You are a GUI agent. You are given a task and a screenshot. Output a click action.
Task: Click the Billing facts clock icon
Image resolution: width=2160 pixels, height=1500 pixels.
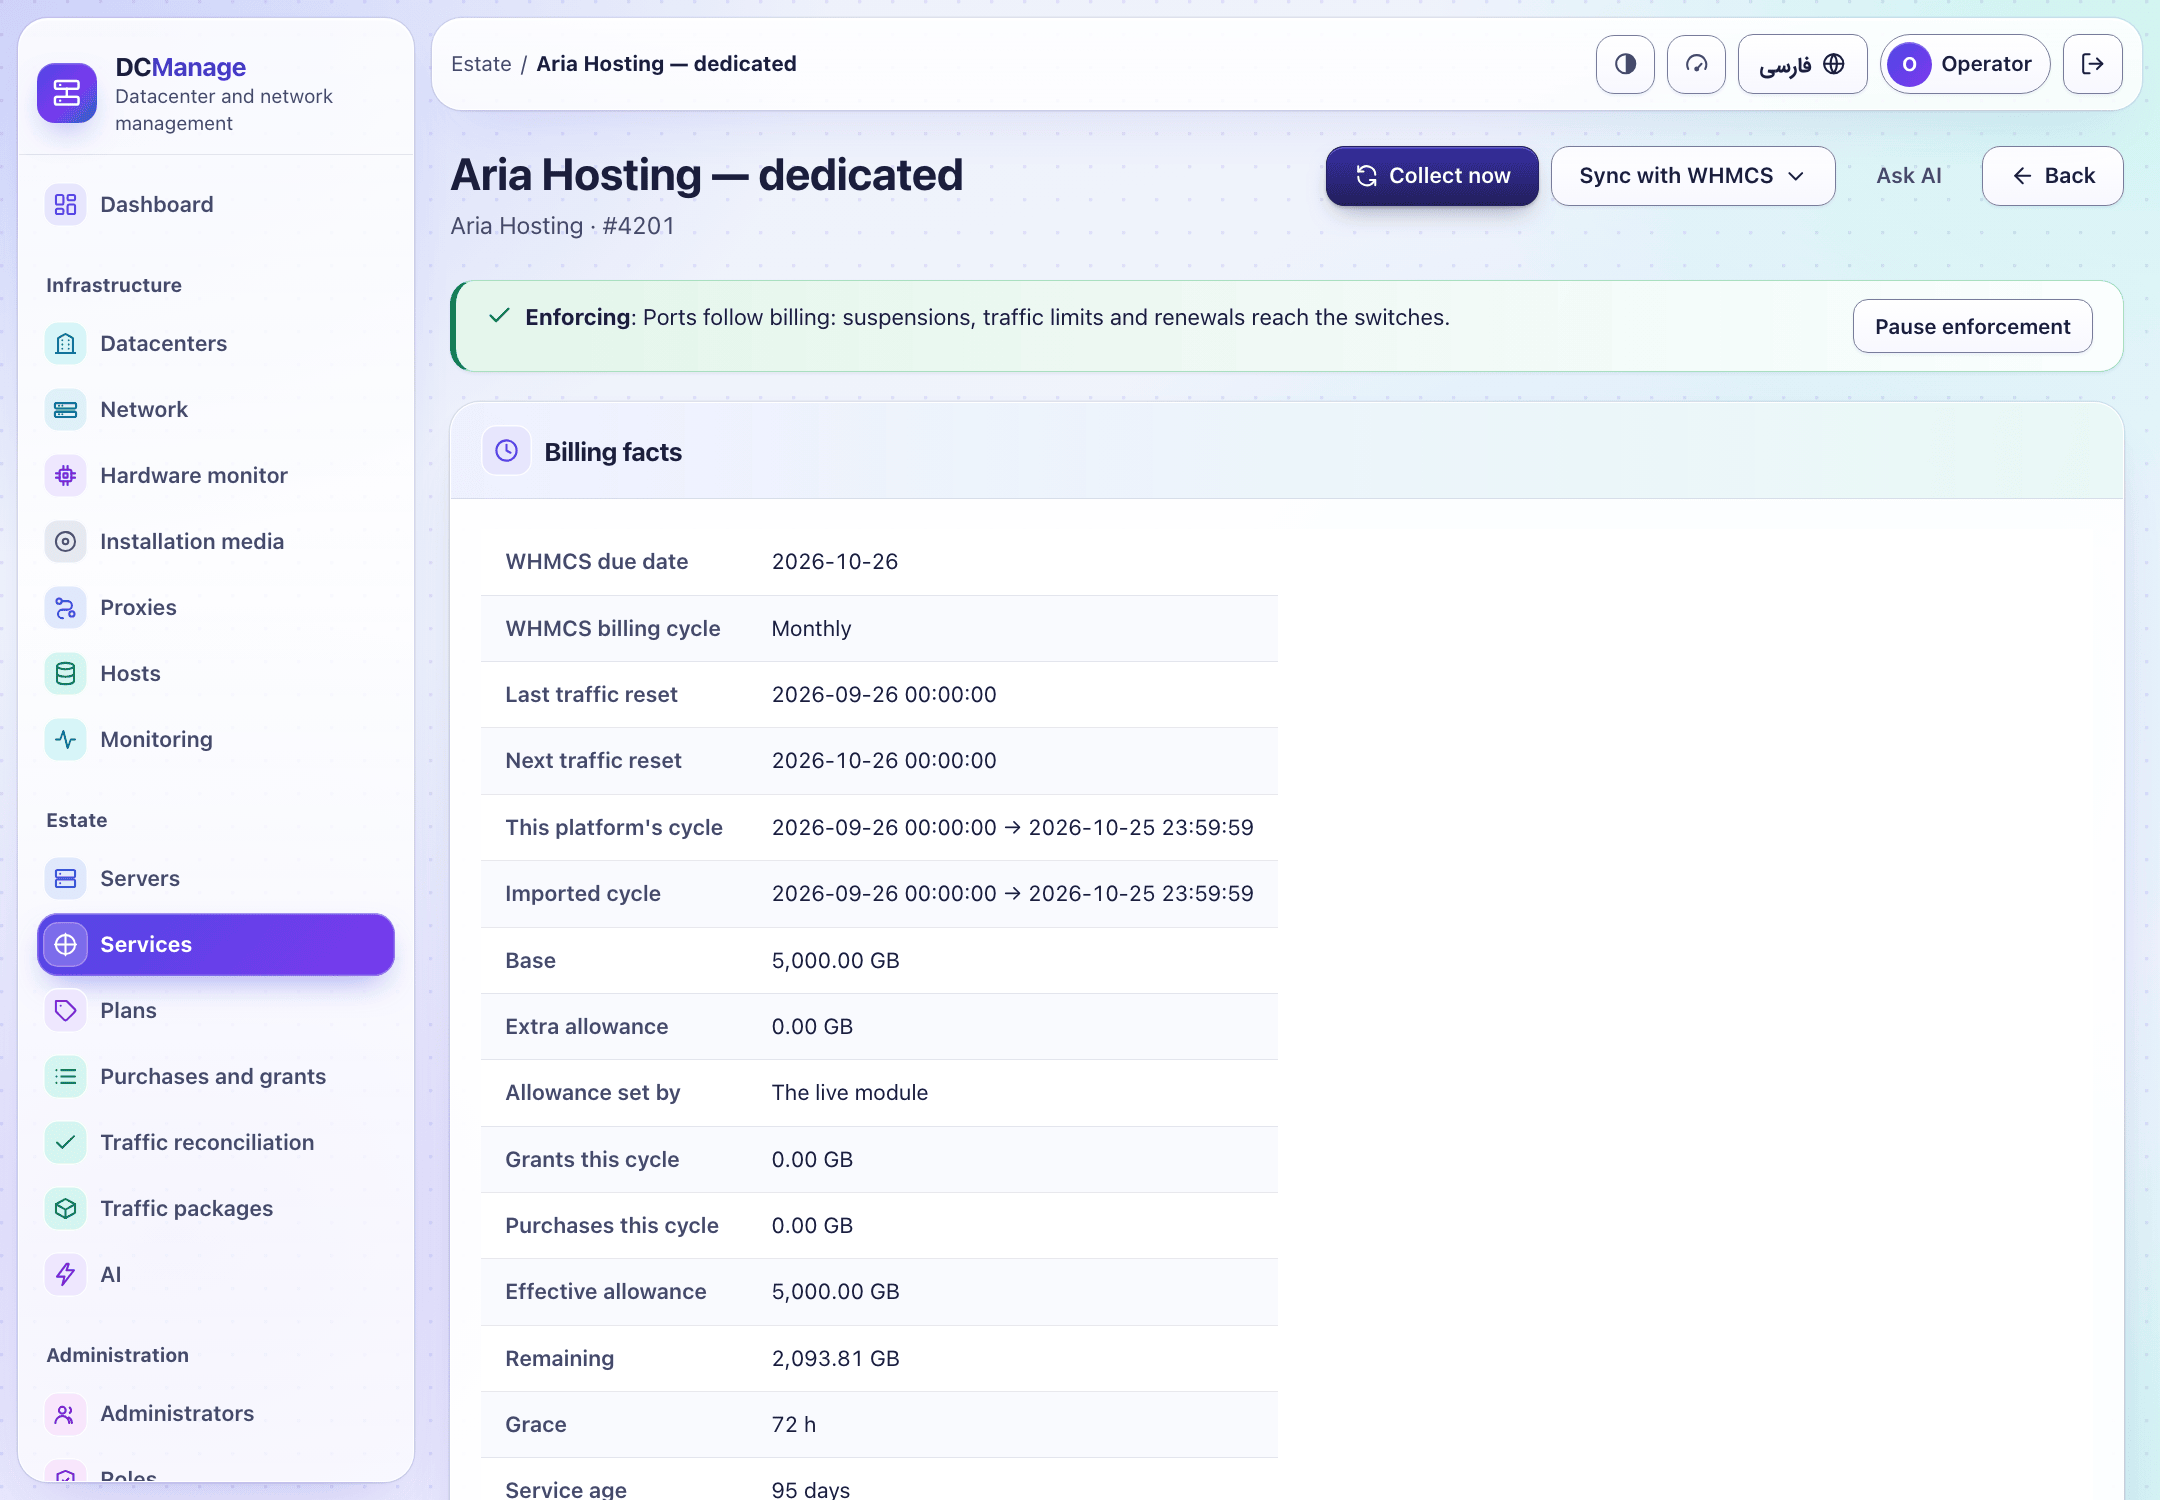pyautogui.click(x=507, y=451)
